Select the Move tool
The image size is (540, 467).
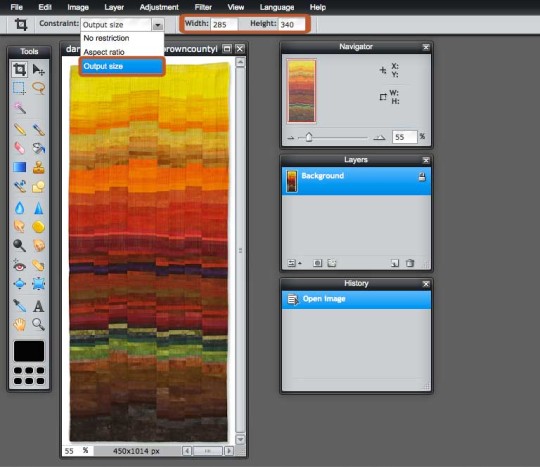[38, 70]
